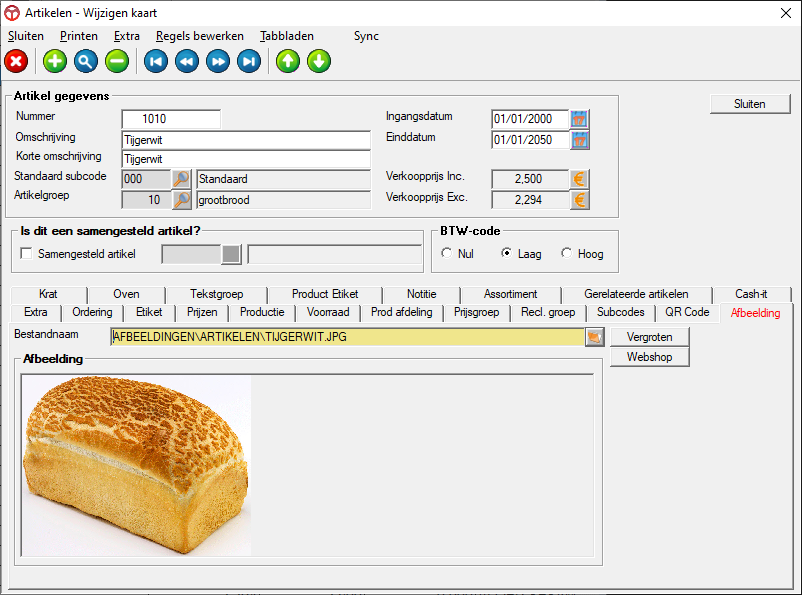Image resolution: width=802 pixels, height=595 pixels.
Task: Switch to the Prijsgroep tab
Action: coord(477,312)
